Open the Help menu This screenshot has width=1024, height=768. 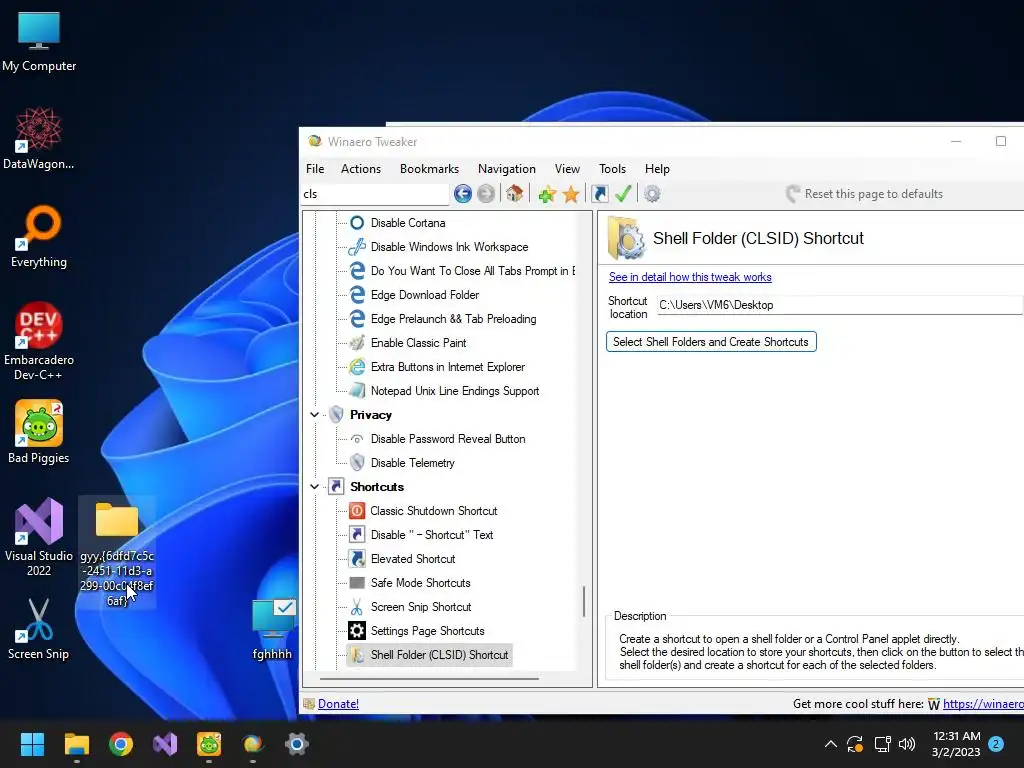click(x=657, y=168)
